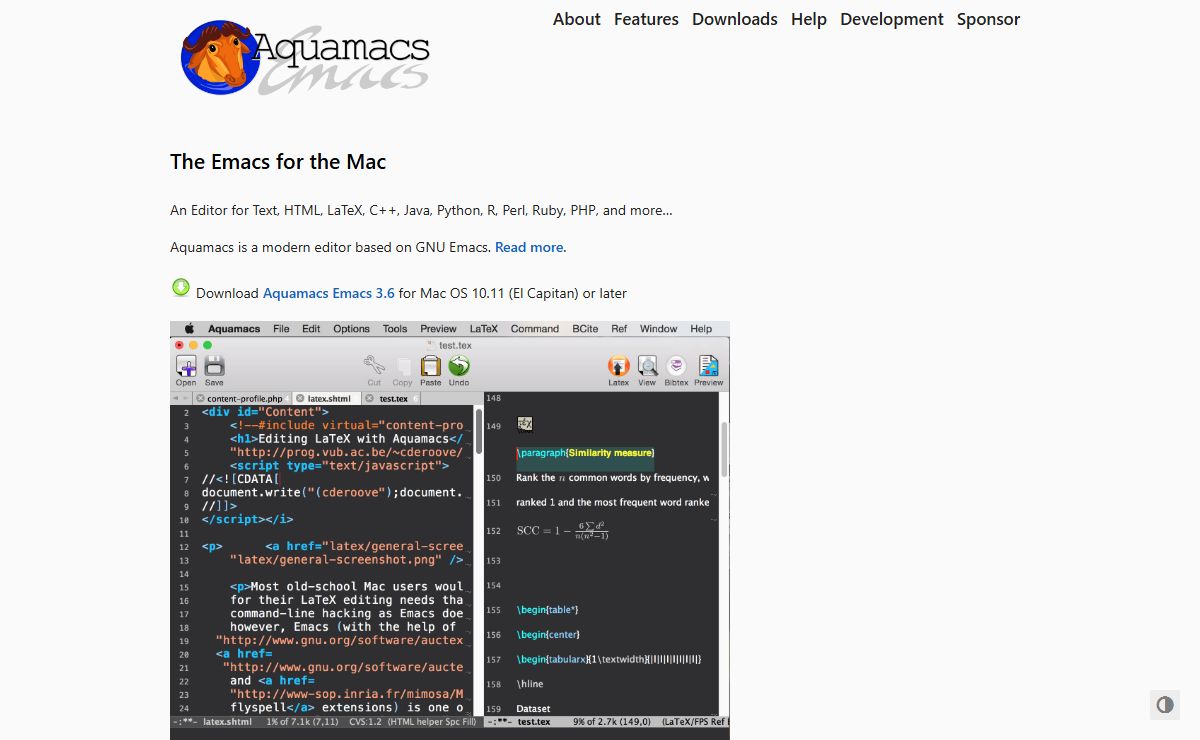Switch to the test.tex tab
Image resolution: width=1200 pixels, height=740 pixels.
point(393,398)
